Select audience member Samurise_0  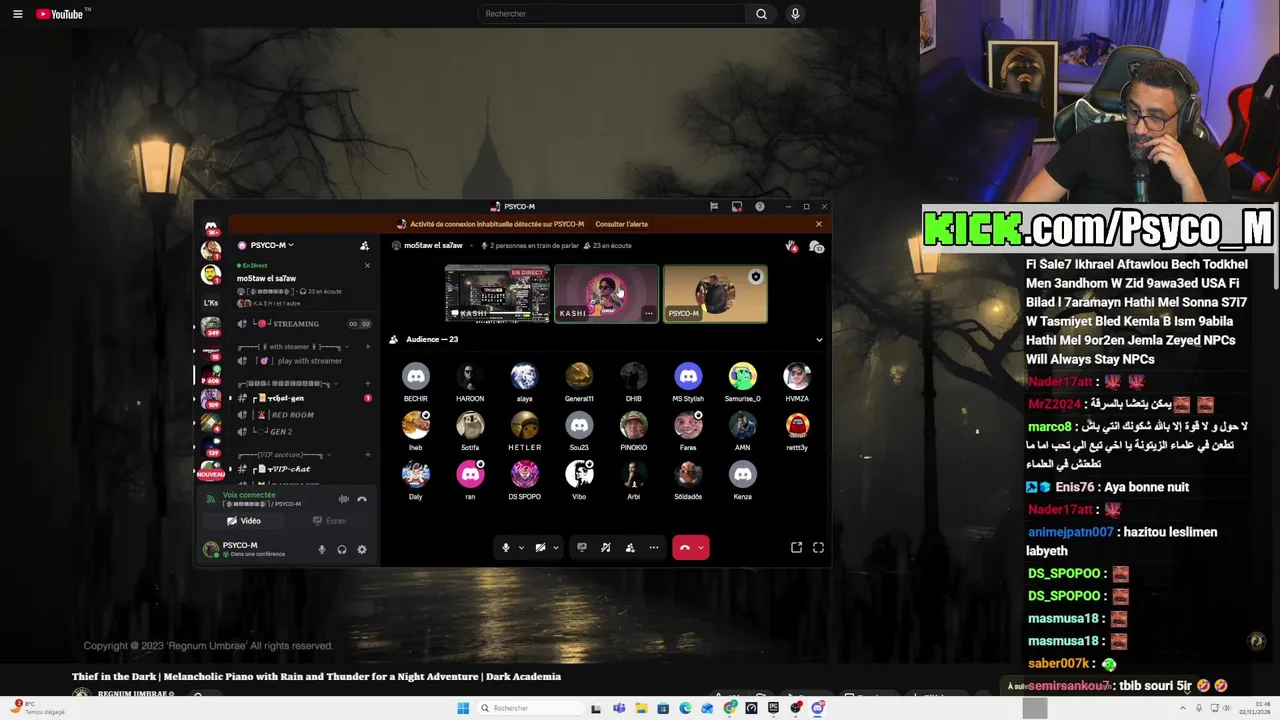742,376
